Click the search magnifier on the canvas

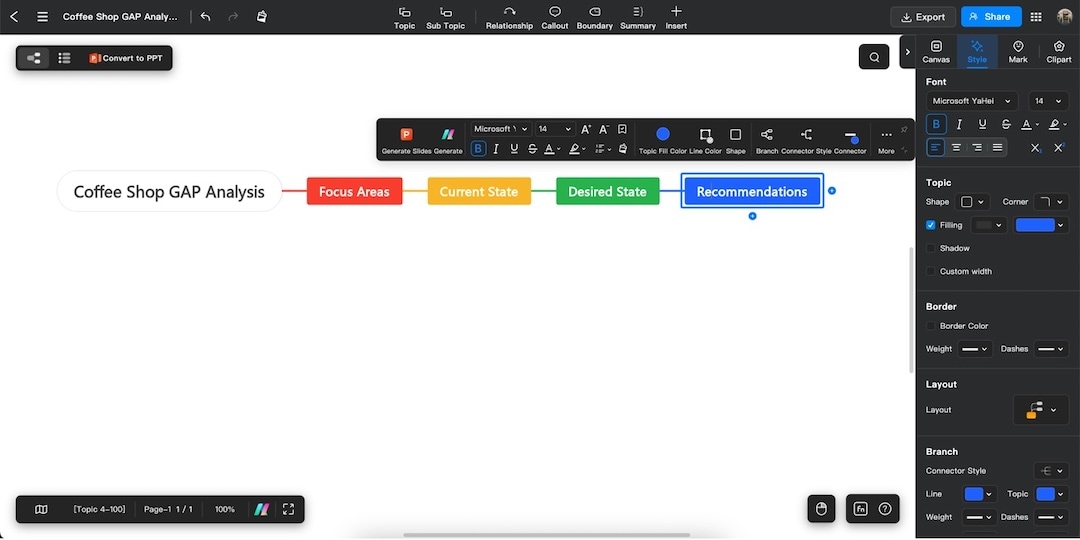coord(874,57)
